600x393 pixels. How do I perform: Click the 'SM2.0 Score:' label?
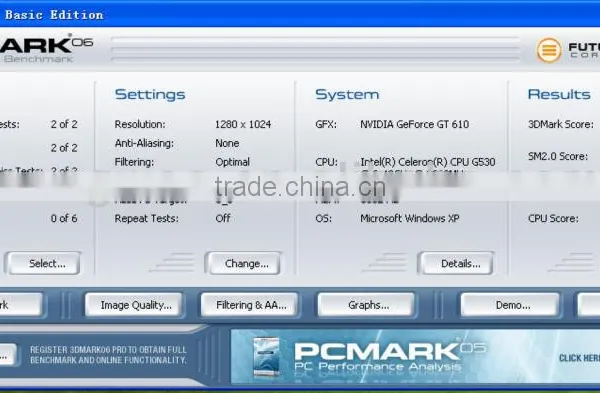pyautogui.click(x=558, y=156)
